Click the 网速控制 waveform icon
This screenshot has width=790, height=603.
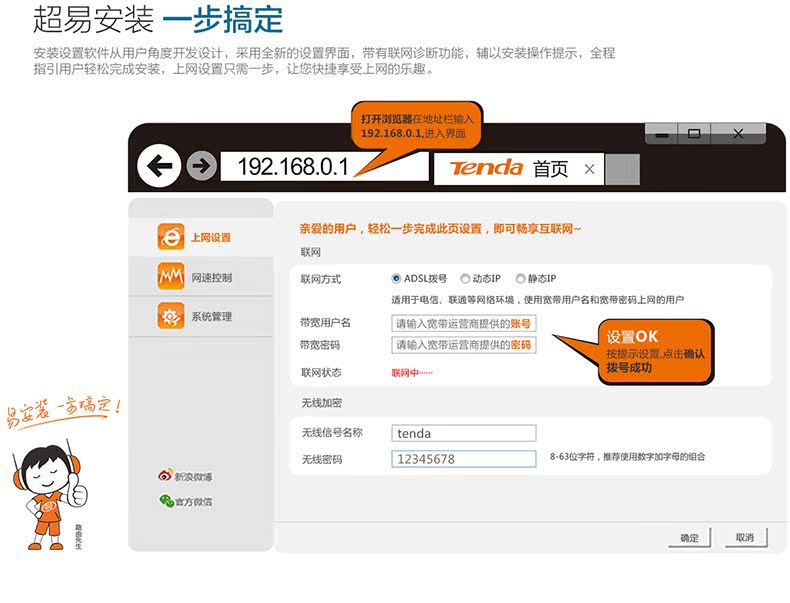tap(171, 277)
